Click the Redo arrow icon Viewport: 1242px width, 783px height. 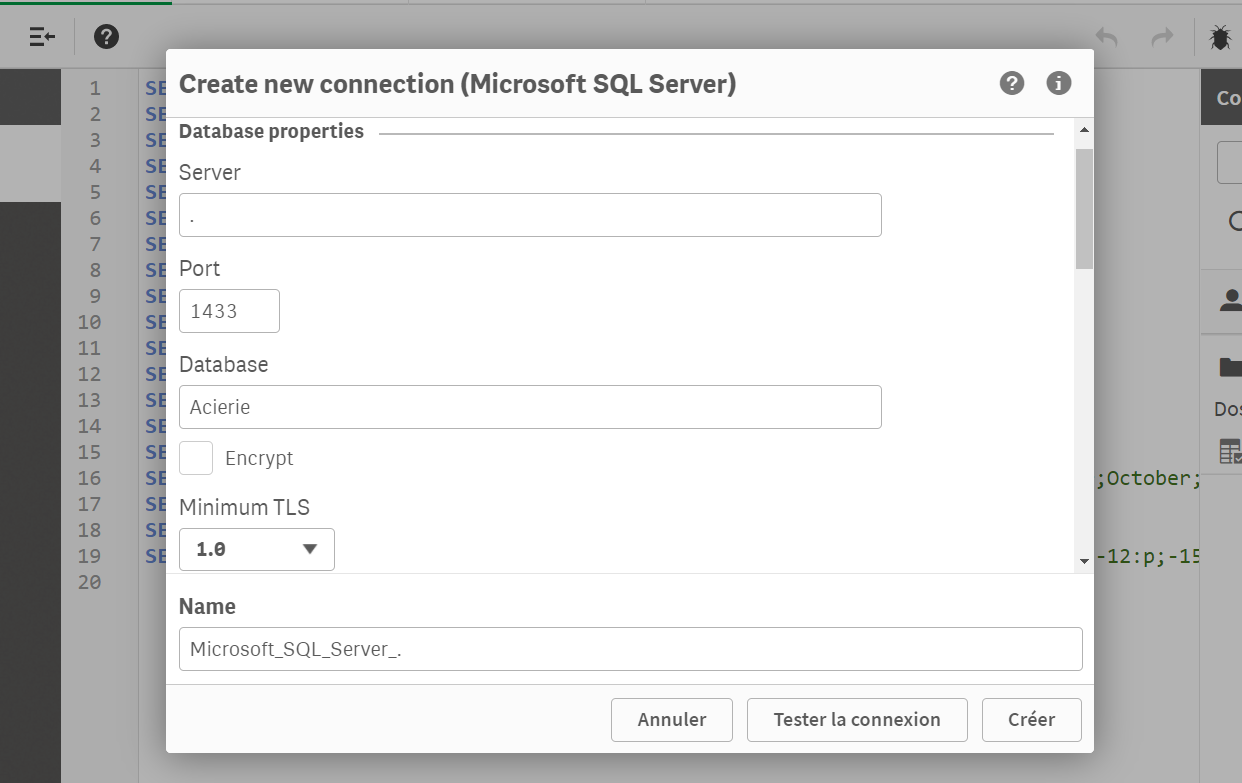(1161, 37)
